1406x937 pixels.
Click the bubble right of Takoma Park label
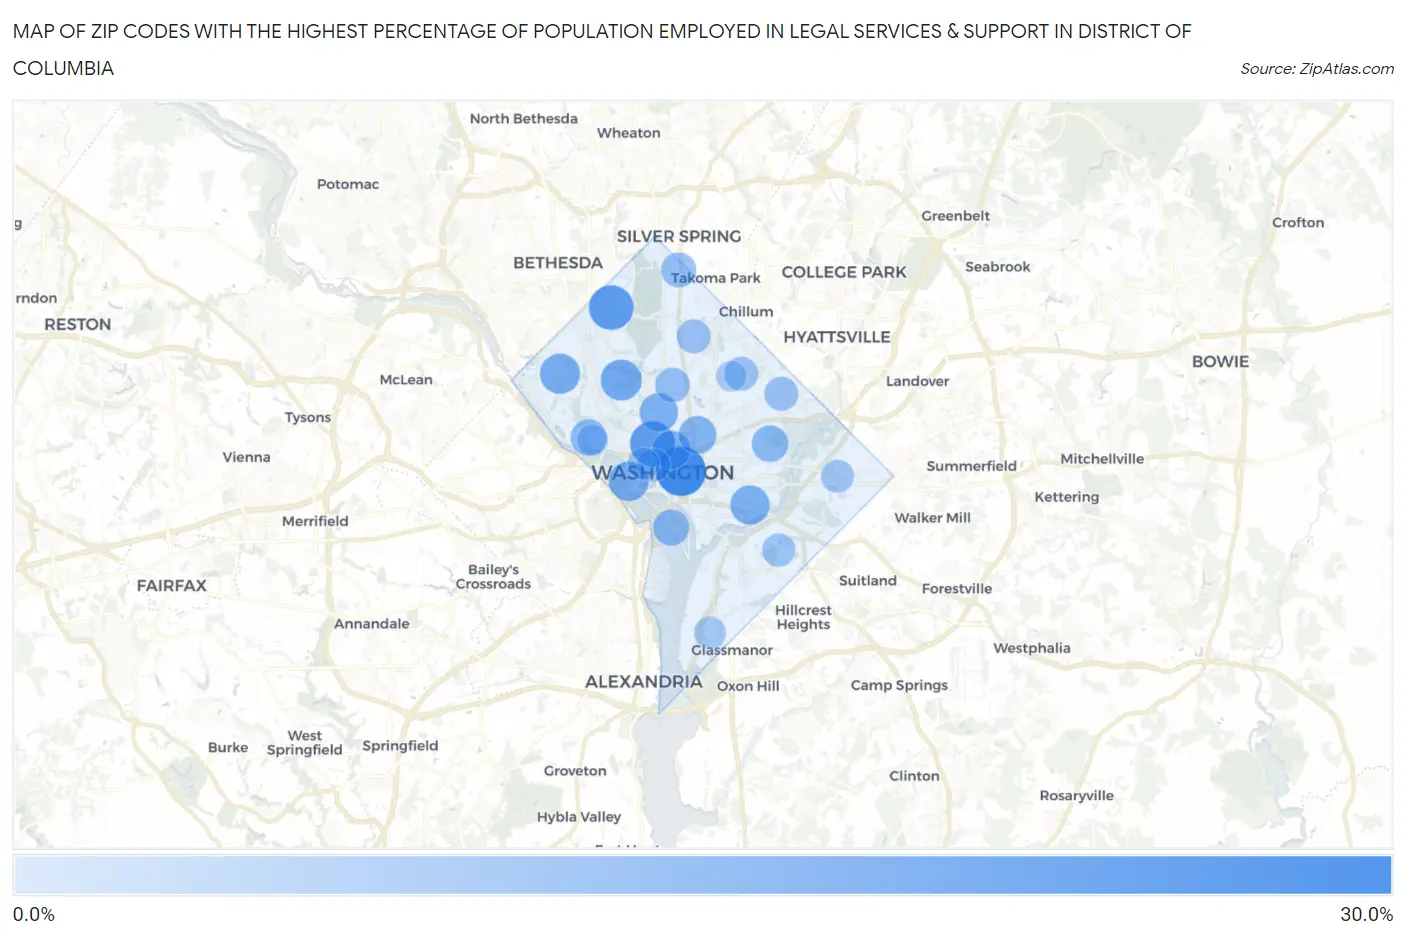point(678,270)
